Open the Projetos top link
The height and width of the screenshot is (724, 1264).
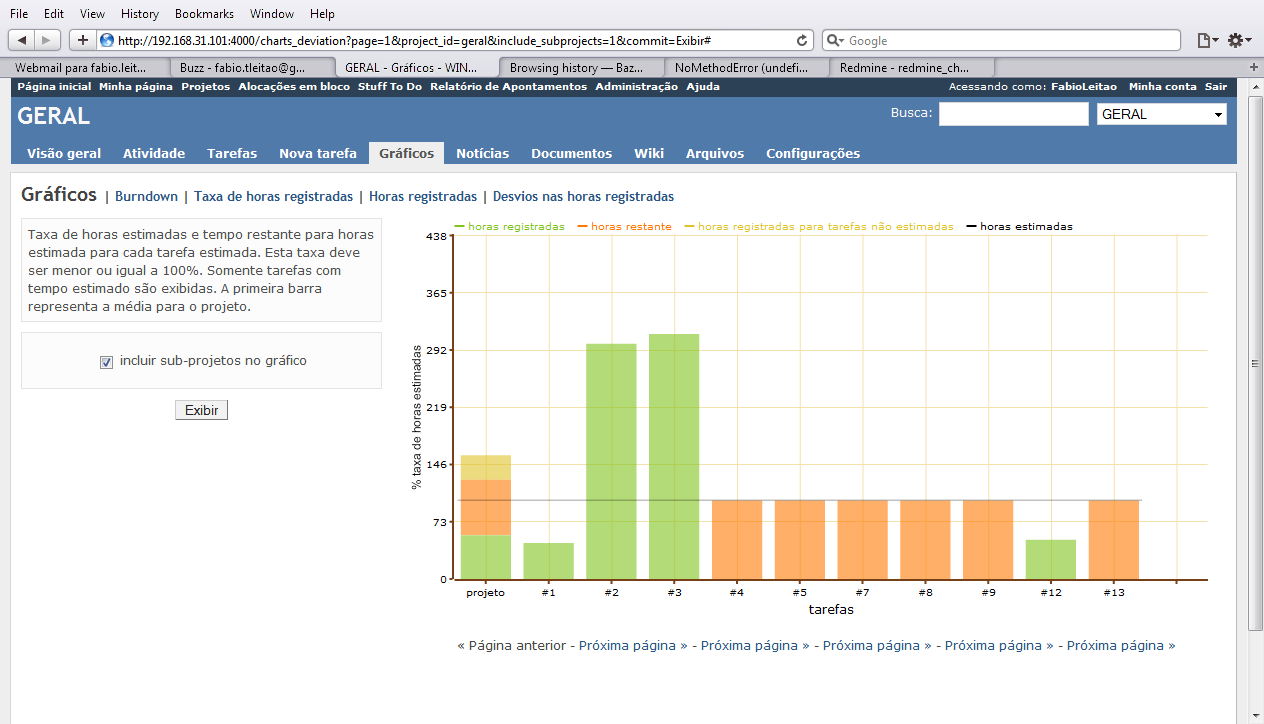click(x=205, y=87)
